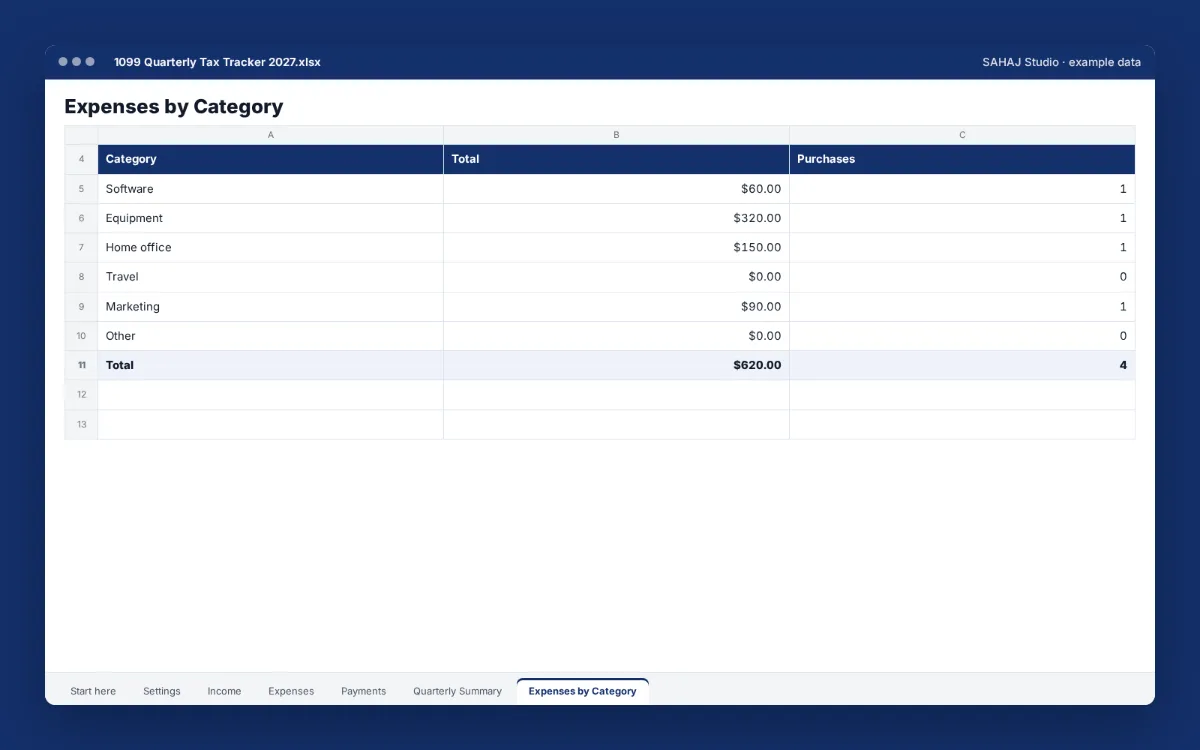Click the Total column header cell

click(x=616, y=160)
